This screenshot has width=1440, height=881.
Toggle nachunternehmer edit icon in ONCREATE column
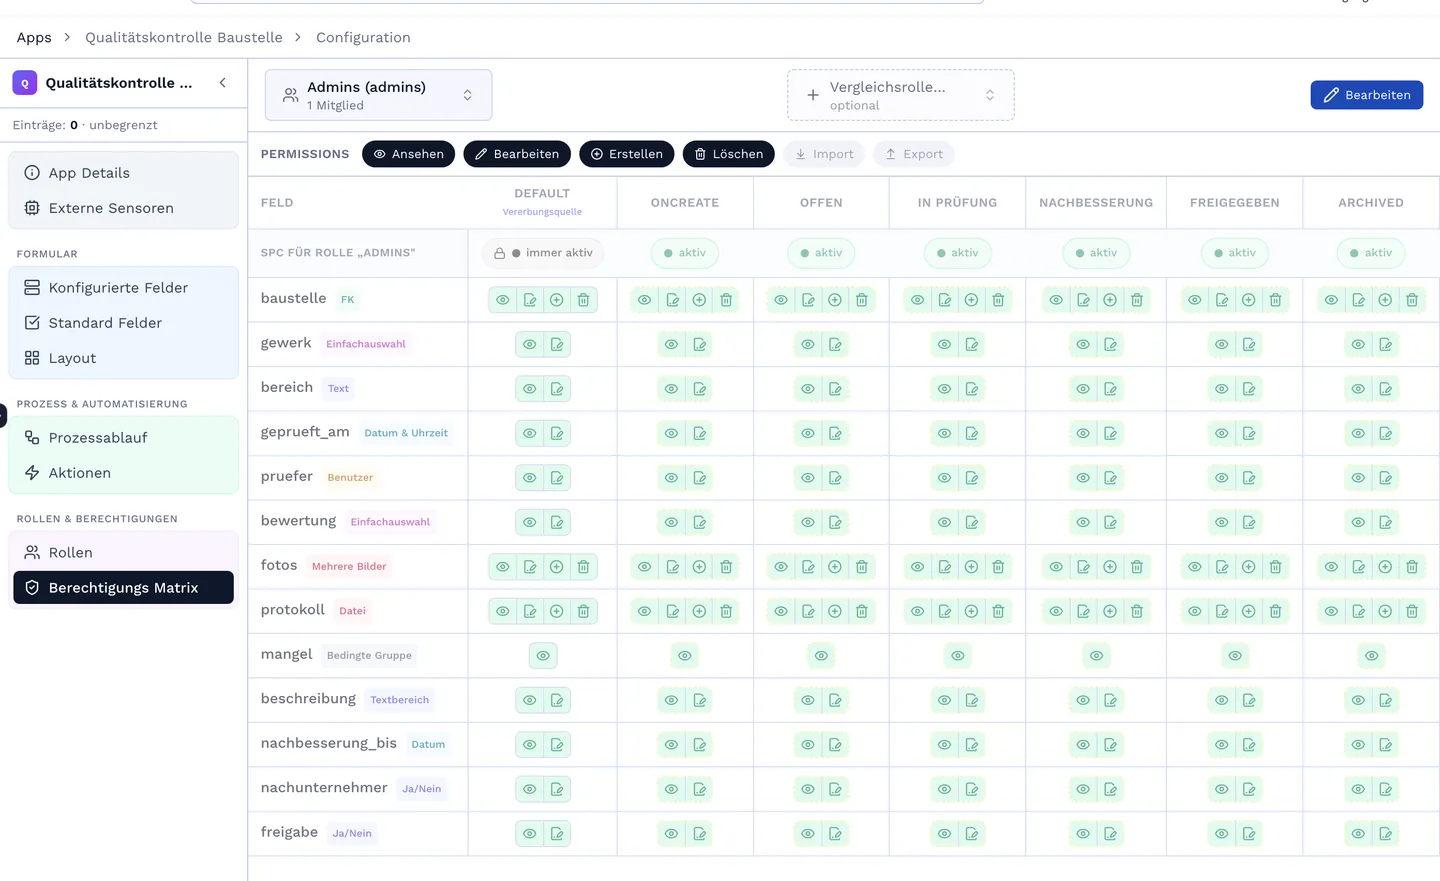tap(700, 790)
